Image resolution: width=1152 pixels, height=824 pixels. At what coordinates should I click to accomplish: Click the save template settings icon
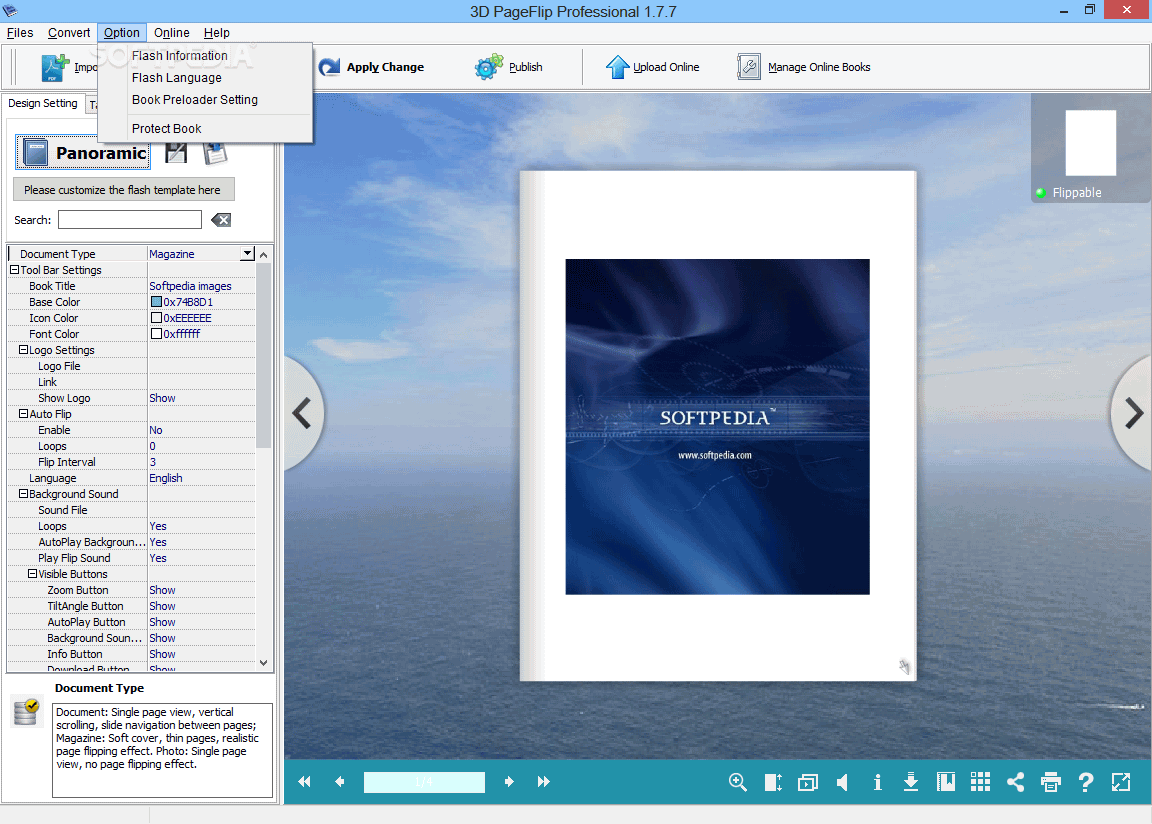pos(176,153)
